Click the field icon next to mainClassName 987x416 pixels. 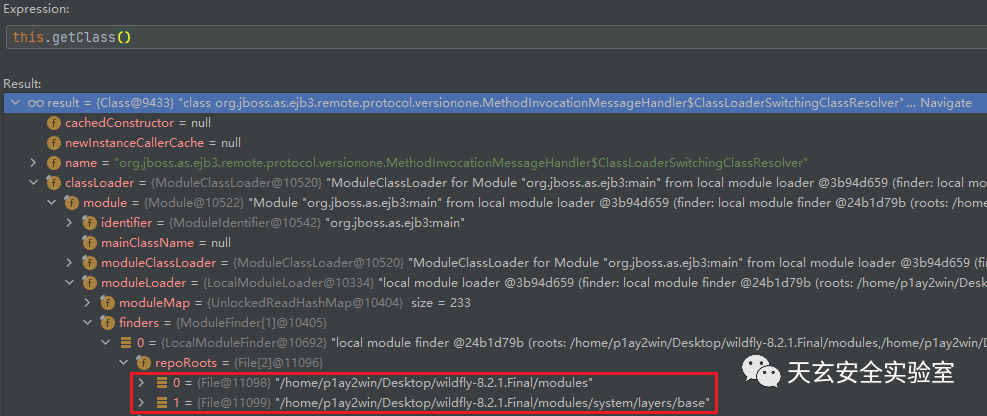(89, 243)
